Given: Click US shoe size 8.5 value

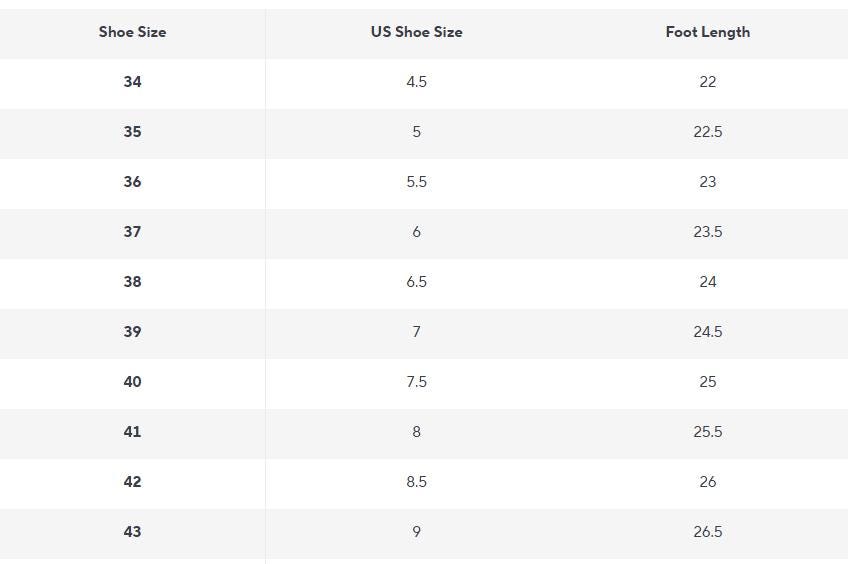Looking at the screenshot, I should (416, 482).
